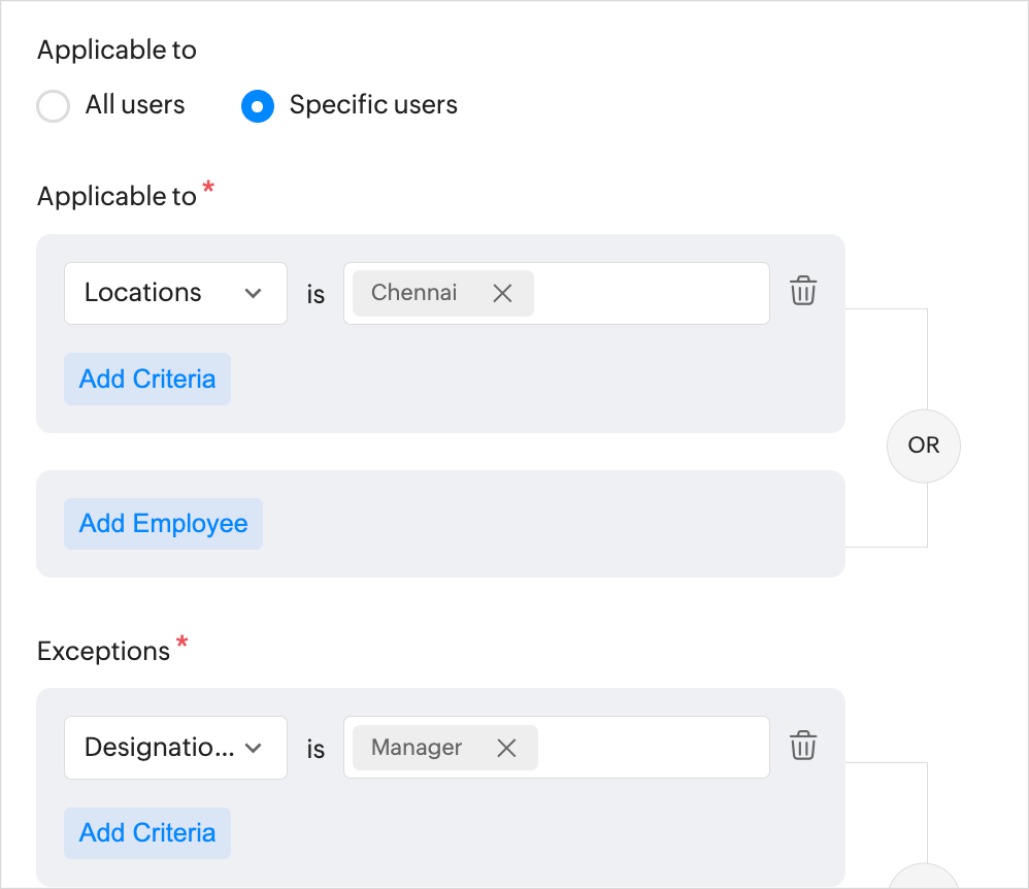Screen dimensions: 1029x889
Task: Click Add Criteria below the Designation row
Action: point(147,833)
